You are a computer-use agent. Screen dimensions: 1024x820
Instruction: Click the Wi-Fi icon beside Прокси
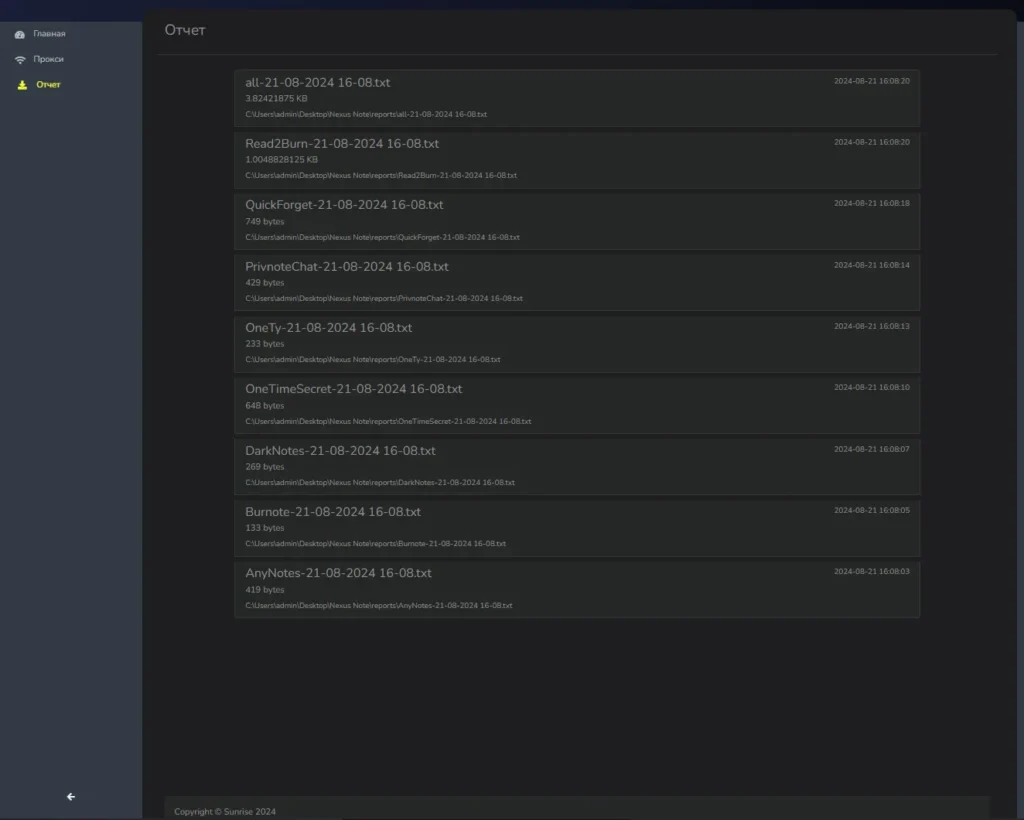coord(19,59)
